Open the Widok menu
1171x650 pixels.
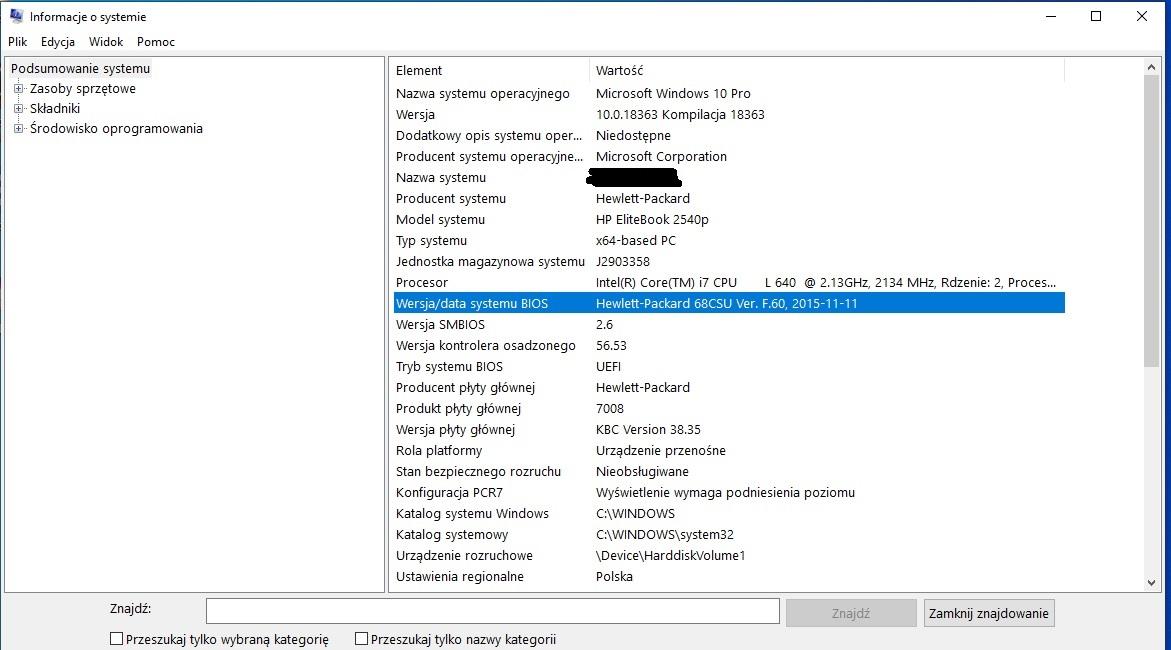coord(106,42)
